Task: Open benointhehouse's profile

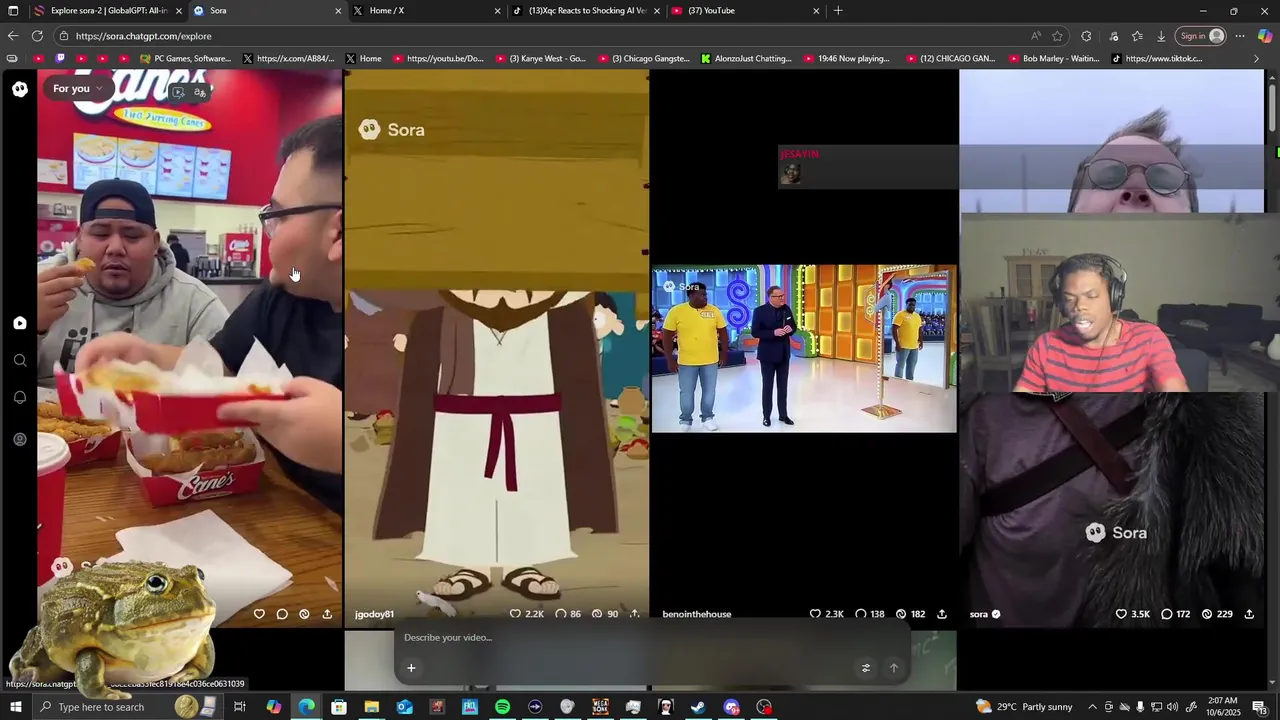Action: click(x=697, y=614)
